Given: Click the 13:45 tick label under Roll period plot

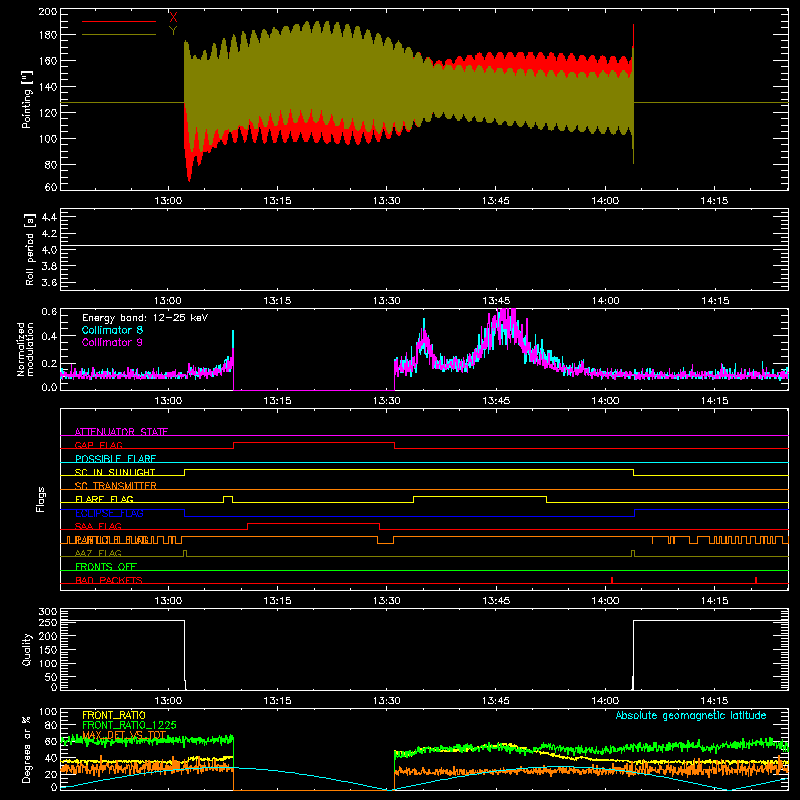Looking at the screenshot, I should click(x=496, y=301).
